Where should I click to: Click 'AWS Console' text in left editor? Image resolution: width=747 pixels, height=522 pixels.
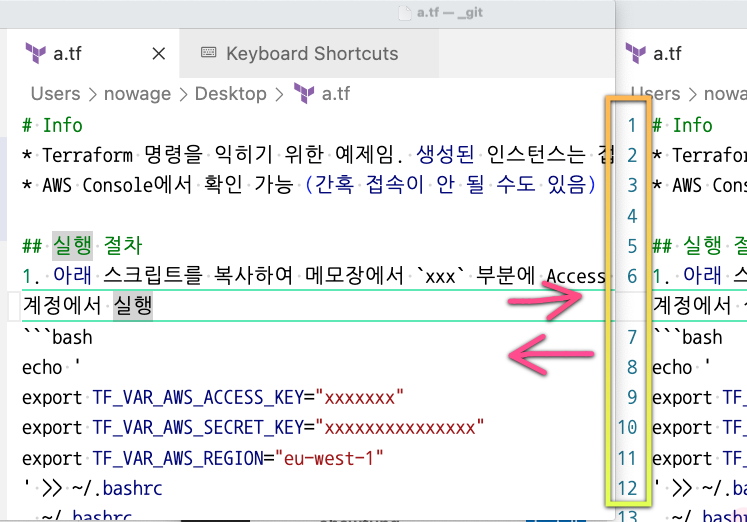click(97, 185)
